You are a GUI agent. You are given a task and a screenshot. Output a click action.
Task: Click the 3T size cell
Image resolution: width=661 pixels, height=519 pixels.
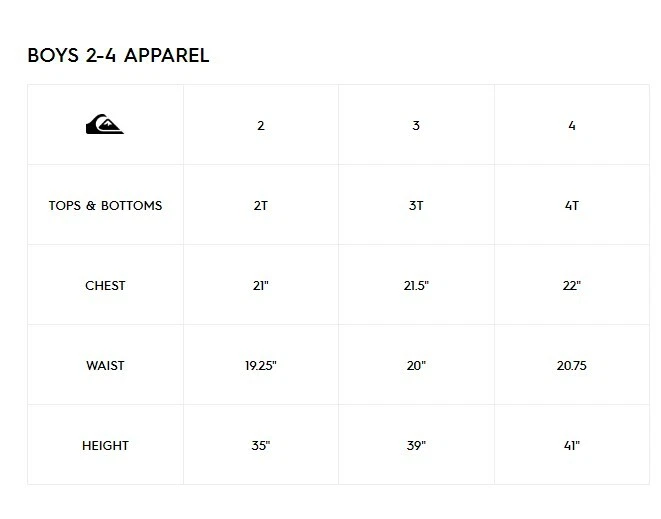click(416, 206)
